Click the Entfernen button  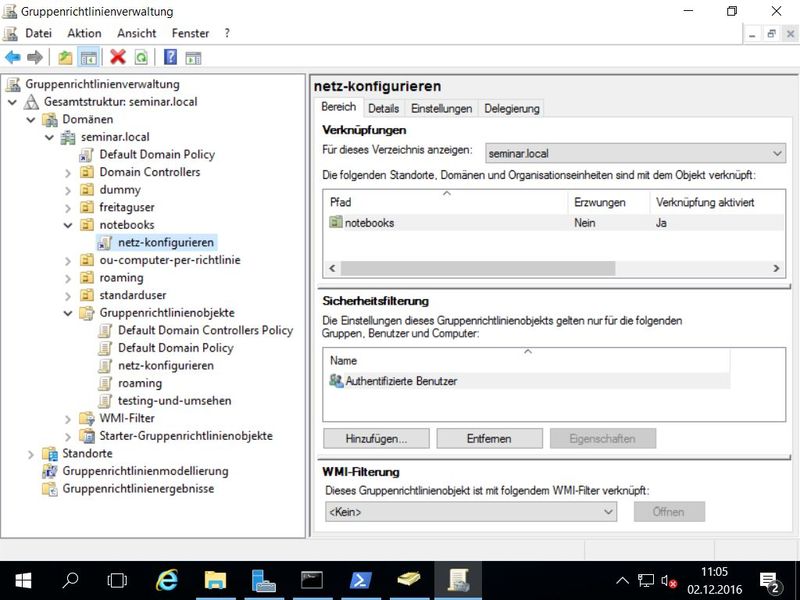tap(489, 439)
